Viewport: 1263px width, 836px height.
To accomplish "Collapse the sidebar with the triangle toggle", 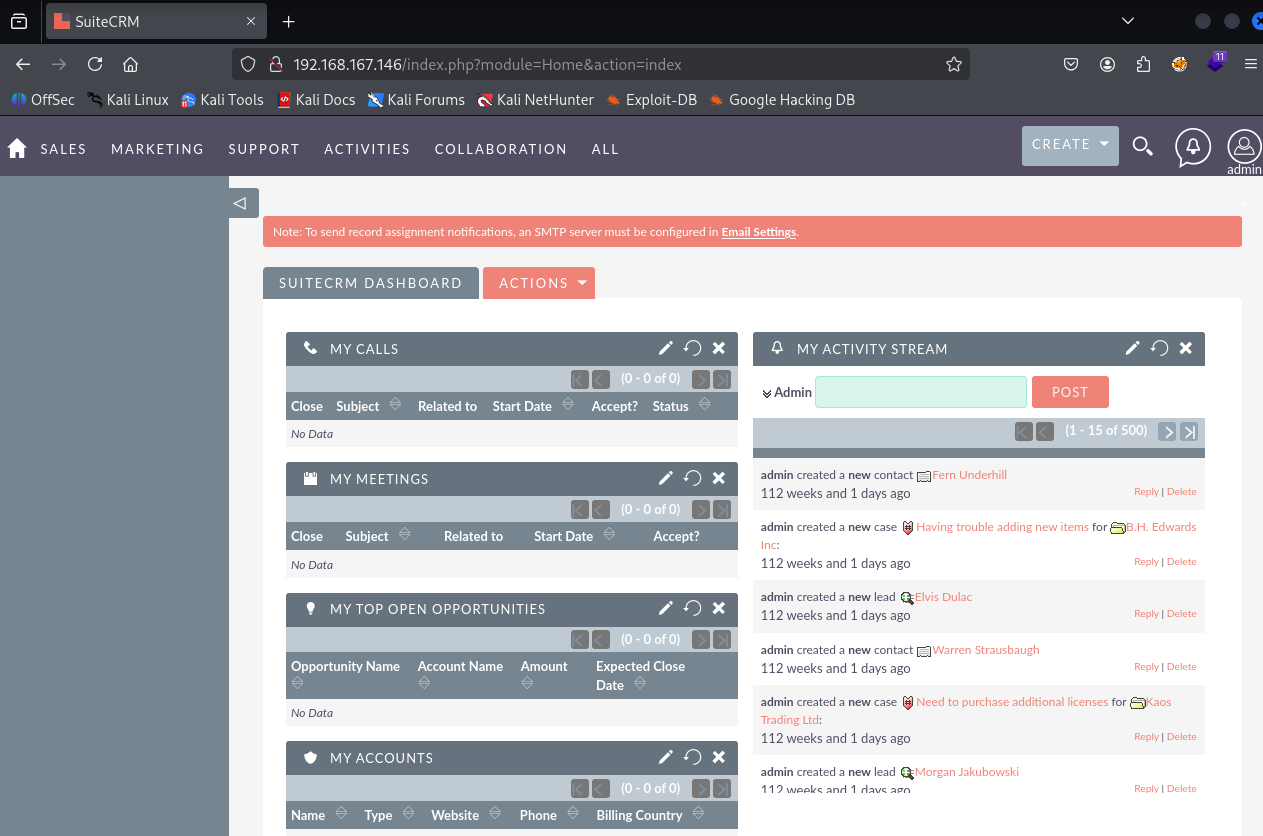I will pyautogui.click(x=240, y=203).
